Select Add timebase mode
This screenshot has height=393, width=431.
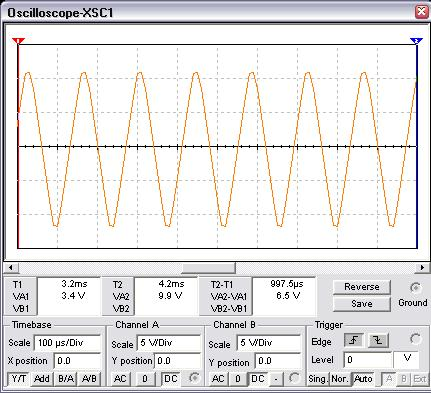tap(42, 379)
